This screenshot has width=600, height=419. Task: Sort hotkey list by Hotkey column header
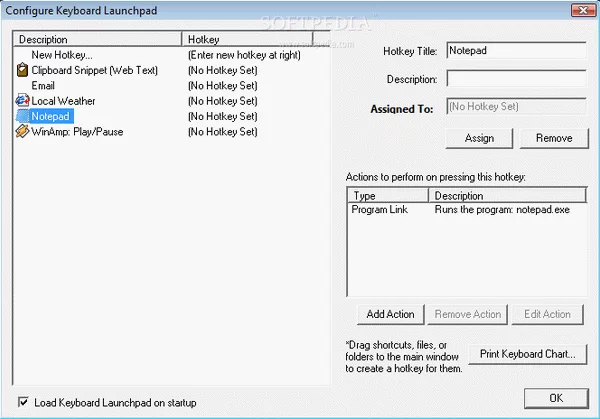click(248, 39)
